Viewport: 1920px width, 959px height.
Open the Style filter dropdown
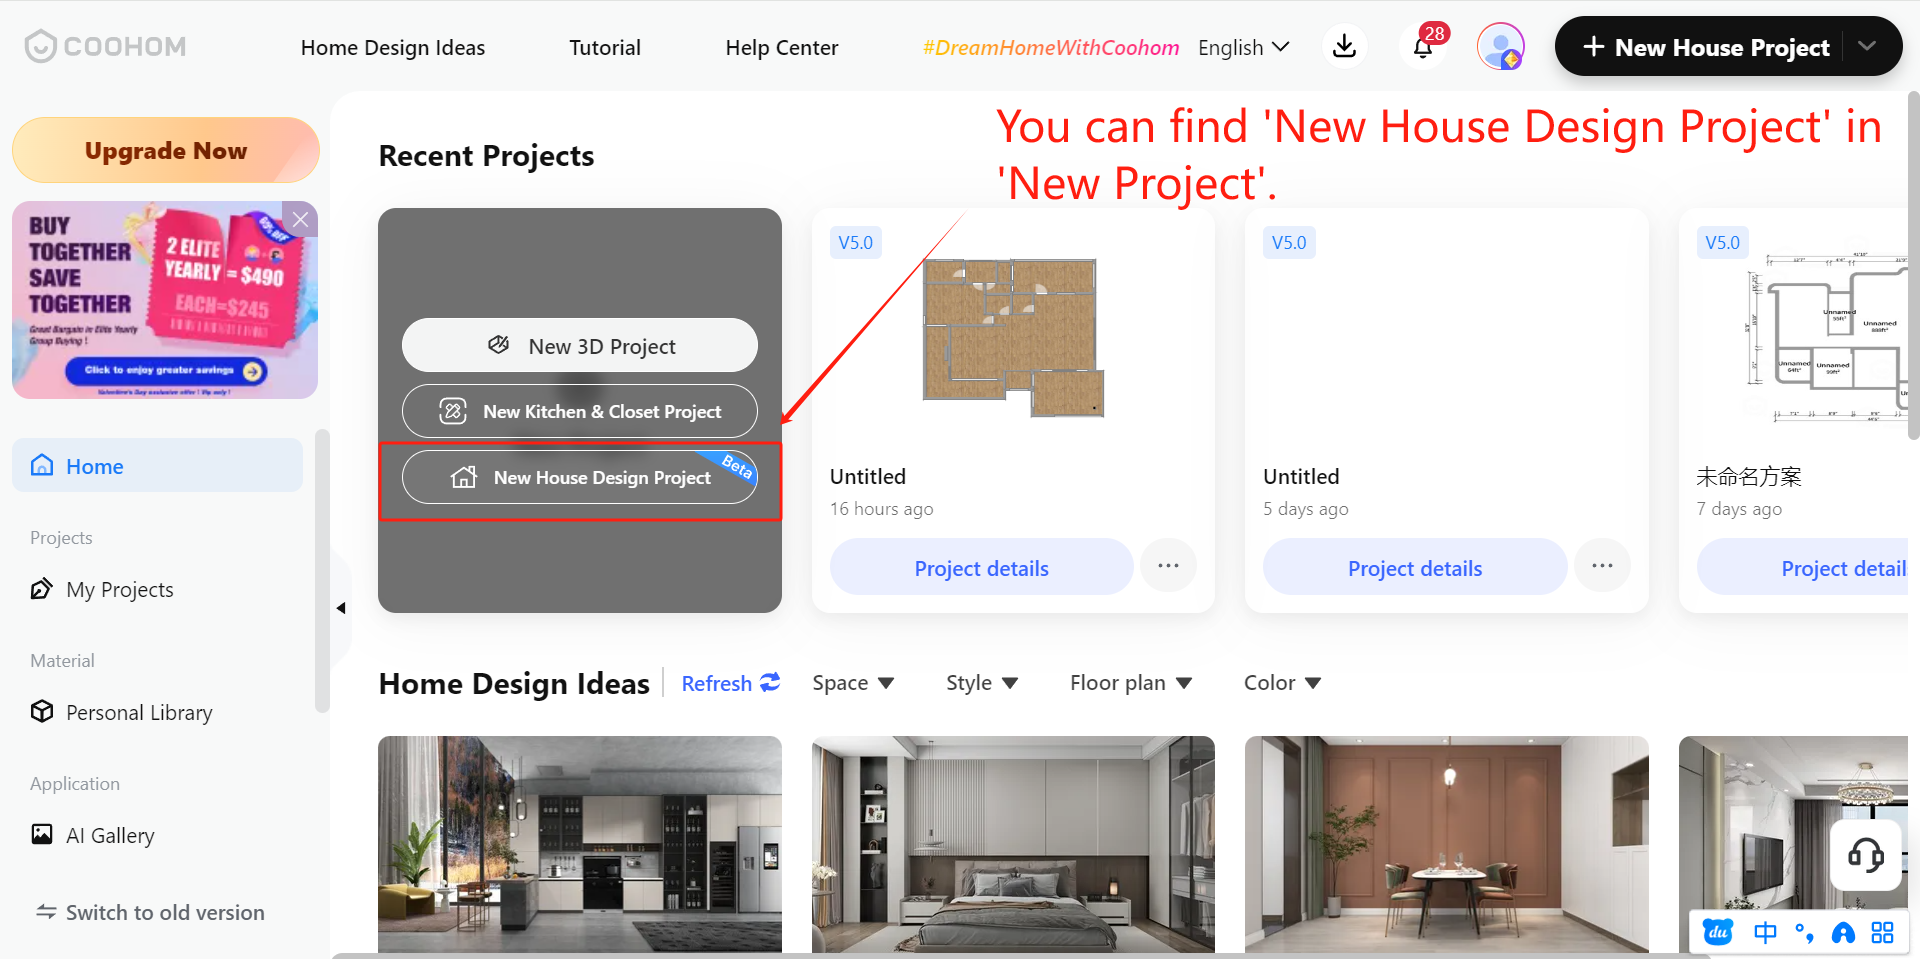[982, 682]
